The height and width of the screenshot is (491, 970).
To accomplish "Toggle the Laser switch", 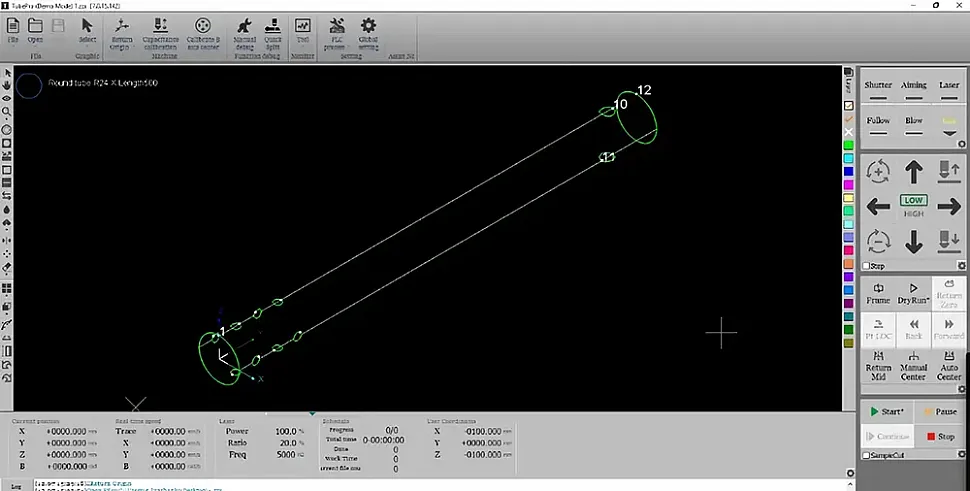I will point(949,90).
